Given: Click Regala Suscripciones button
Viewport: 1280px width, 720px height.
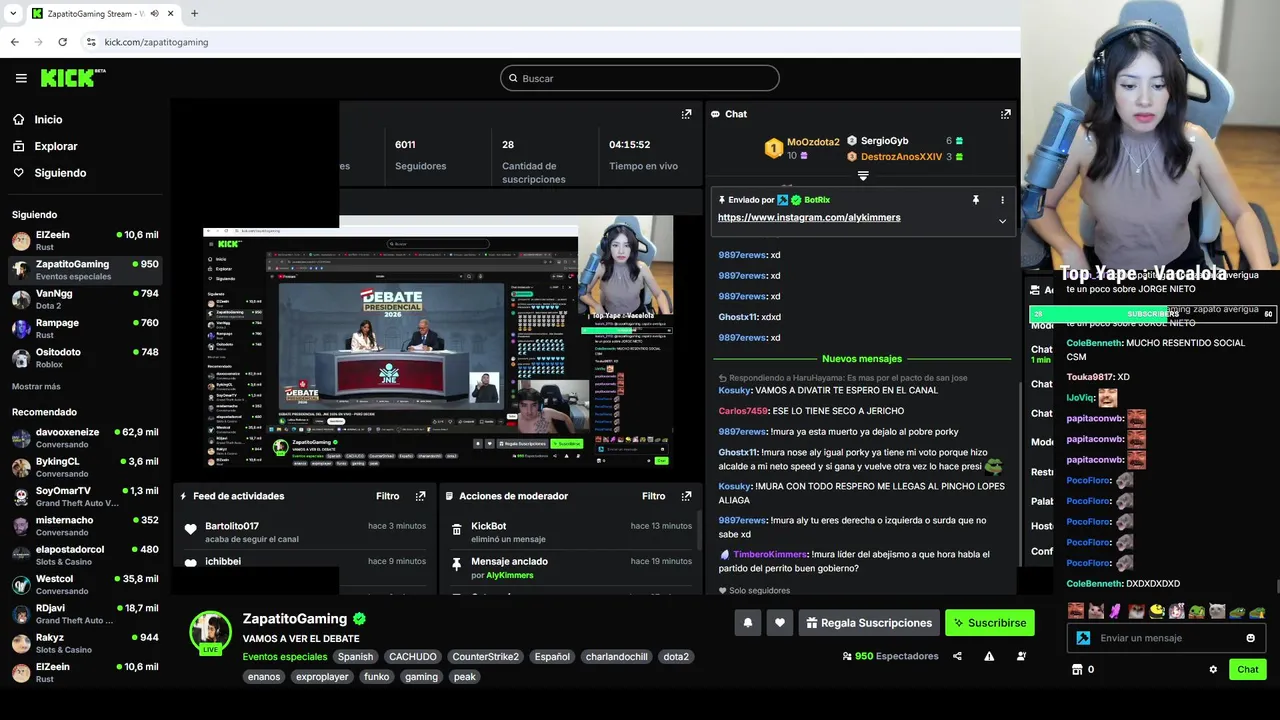Looking at the screenshot, I should 869,622.
